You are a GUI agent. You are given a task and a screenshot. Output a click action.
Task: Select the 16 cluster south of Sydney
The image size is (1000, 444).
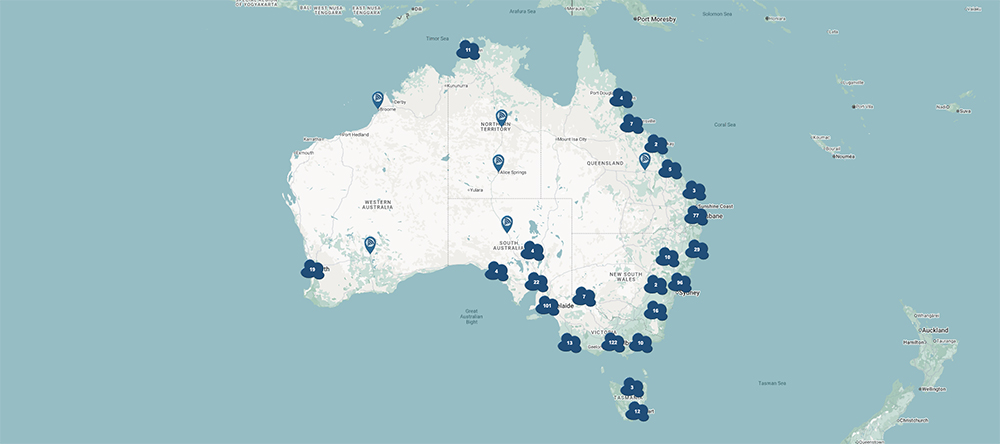[x=655, y=312]
